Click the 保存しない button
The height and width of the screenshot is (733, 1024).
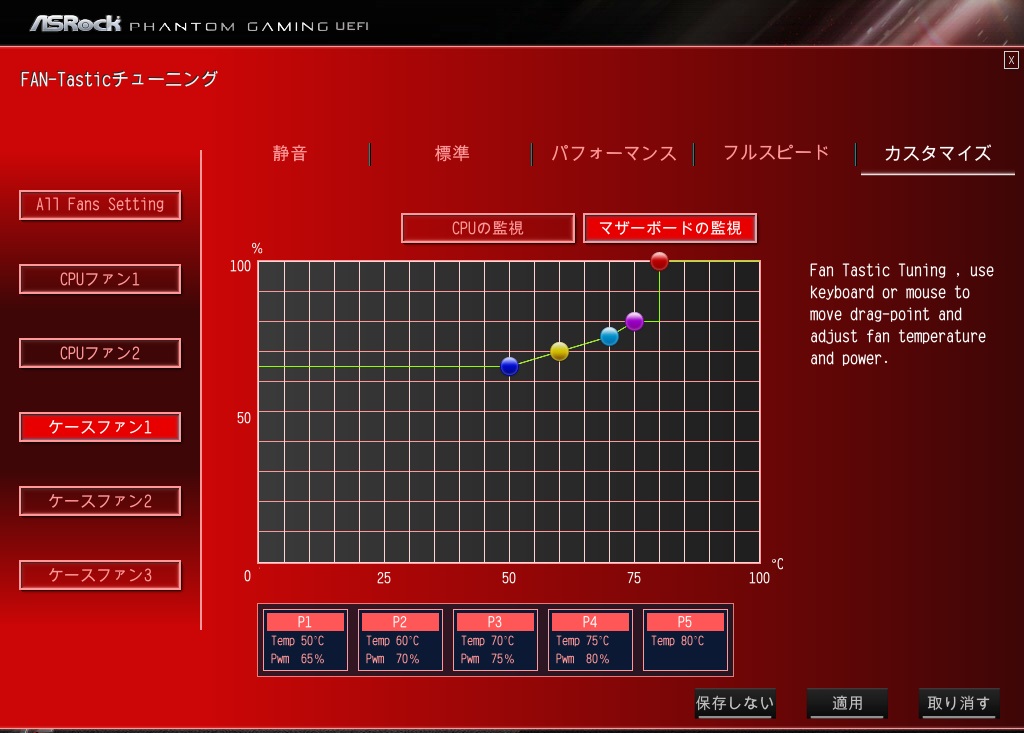pyautogui.click(x=735, y=703)
